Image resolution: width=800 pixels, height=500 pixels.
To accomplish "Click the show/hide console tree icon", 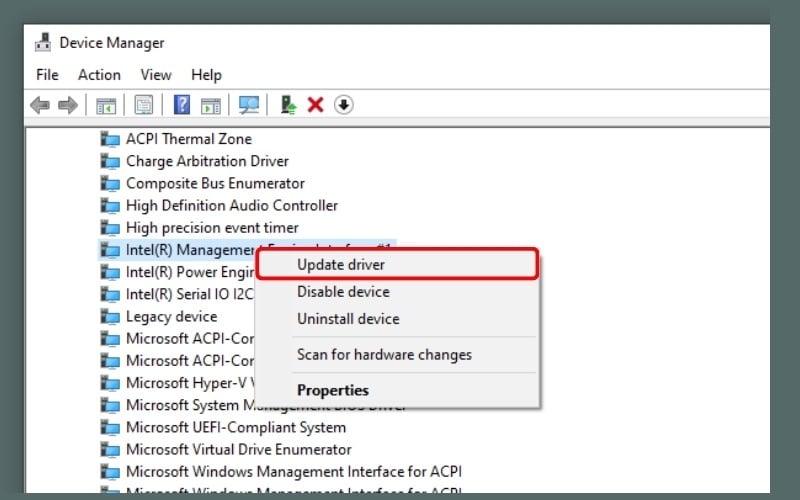I will 106,106.
